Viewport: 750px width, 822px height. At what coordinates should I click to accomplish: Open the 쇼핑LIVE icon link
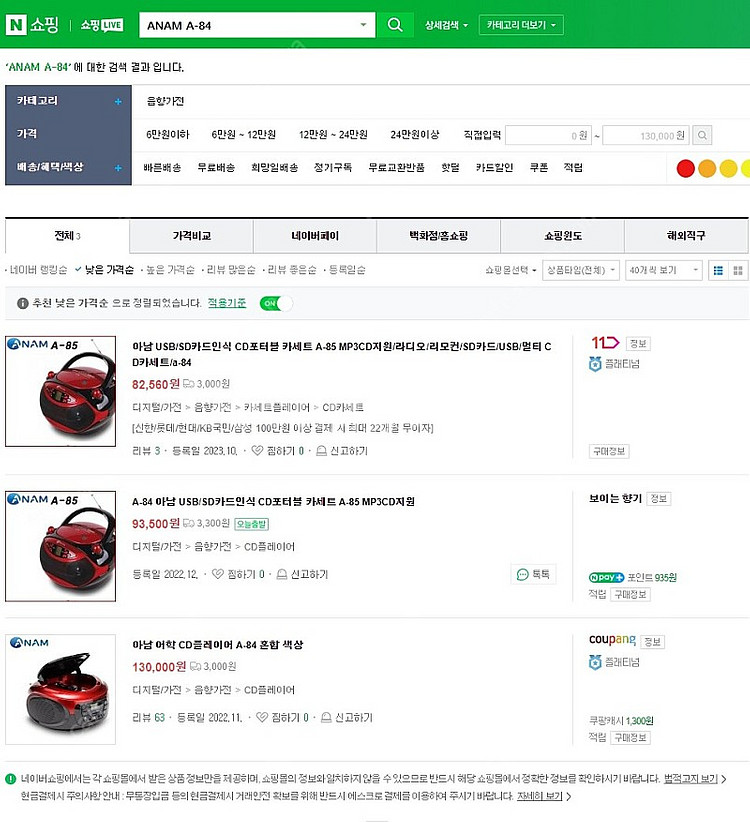102,25
